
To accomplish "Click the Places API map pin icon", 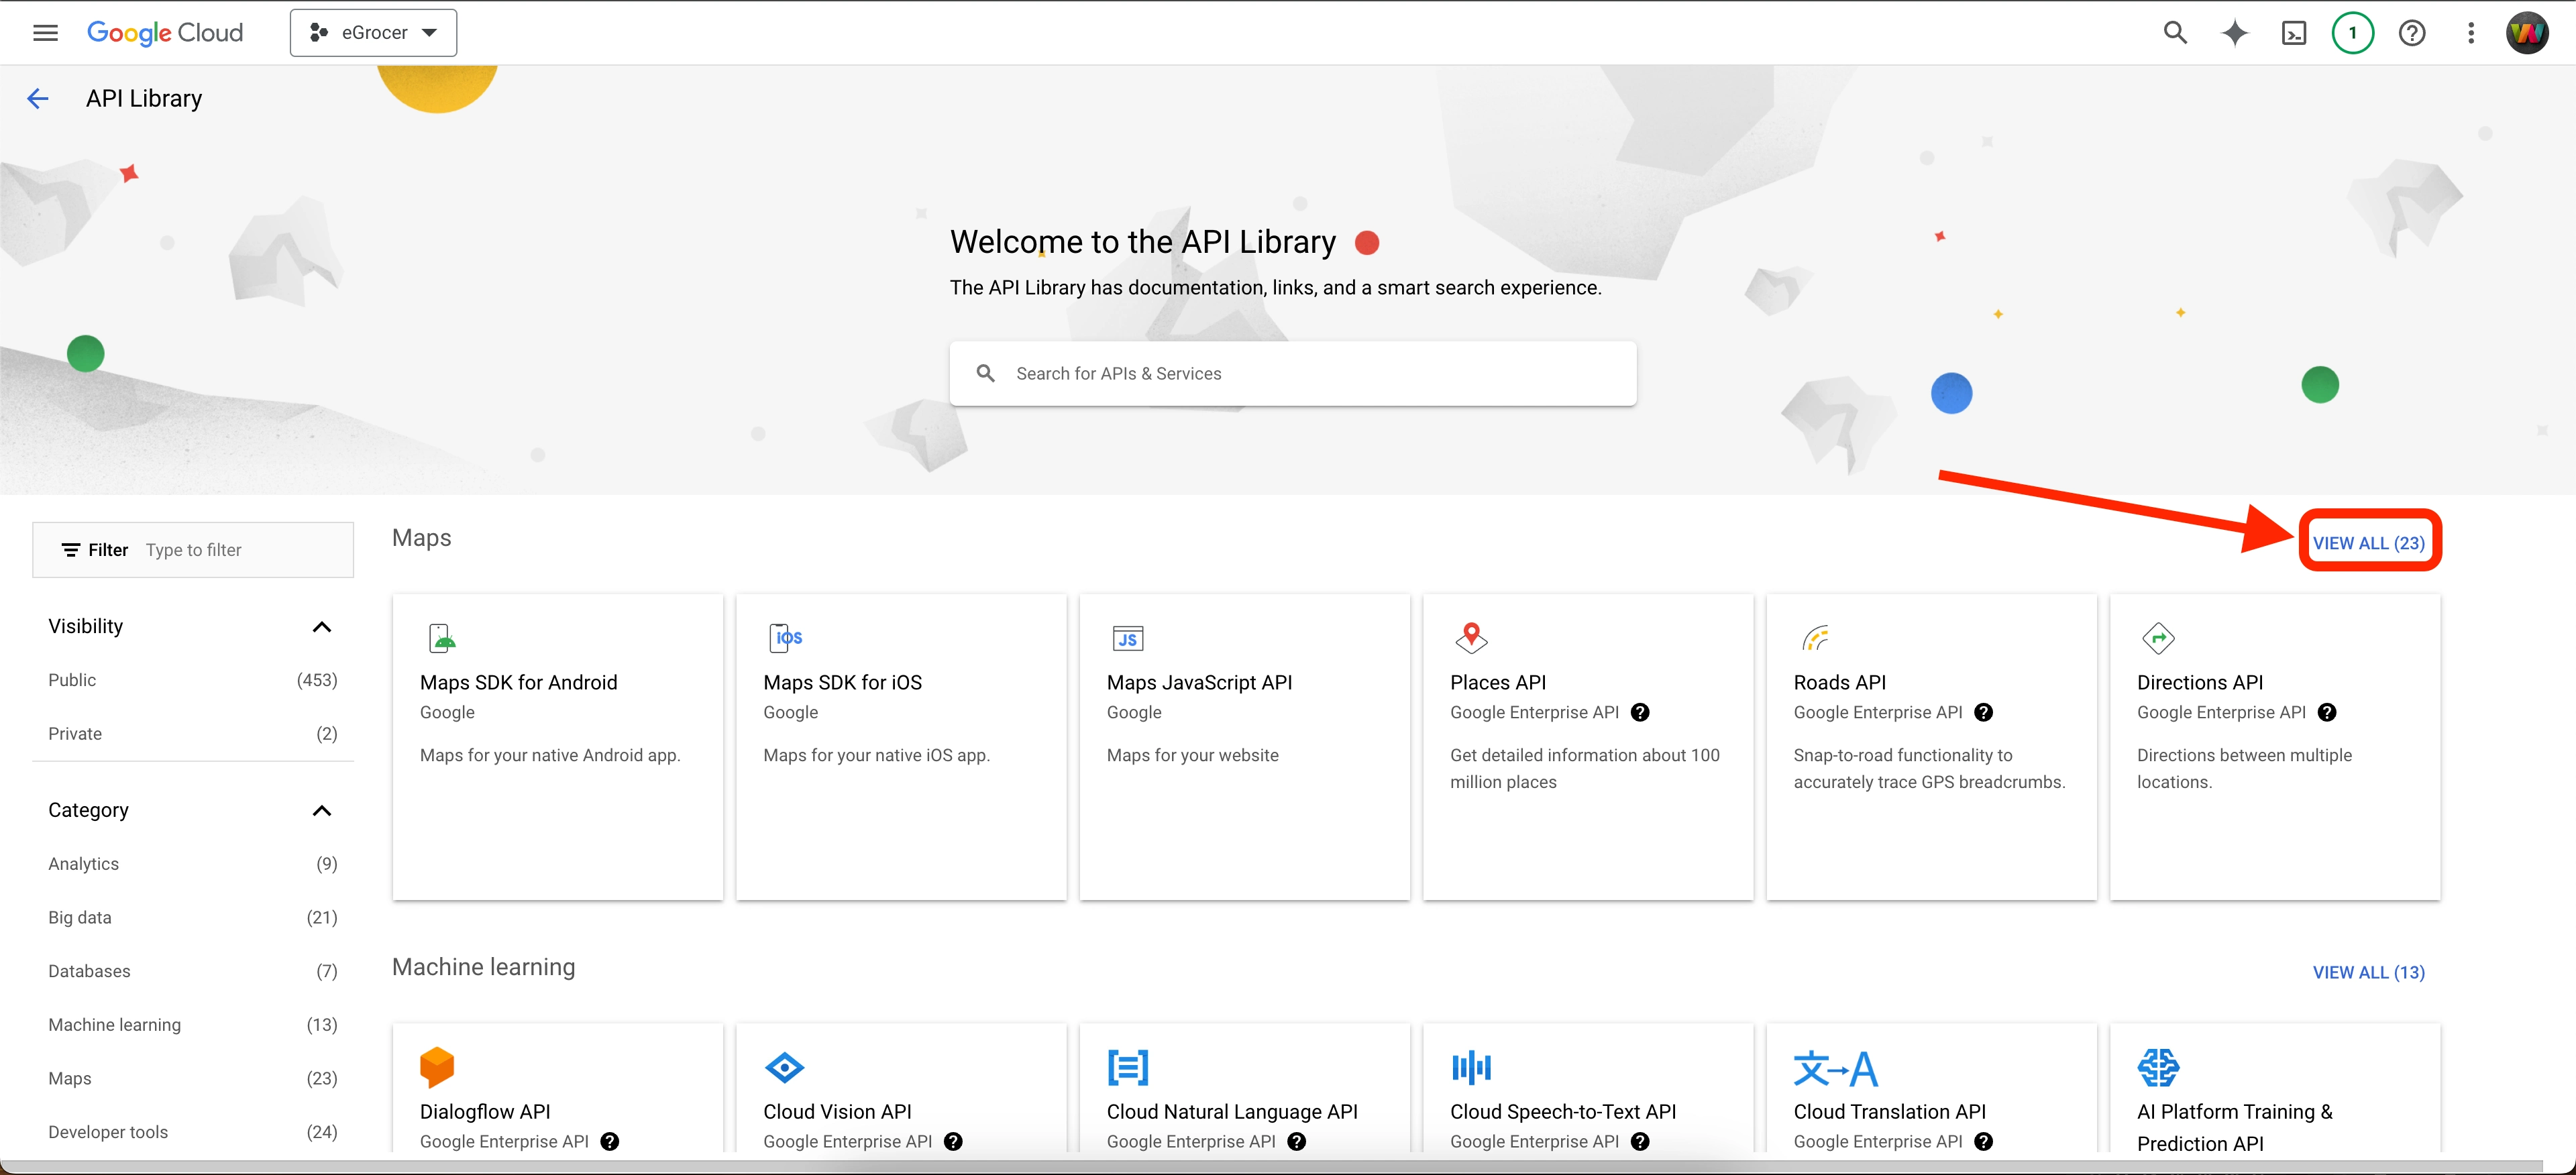I will point(1471,637).
